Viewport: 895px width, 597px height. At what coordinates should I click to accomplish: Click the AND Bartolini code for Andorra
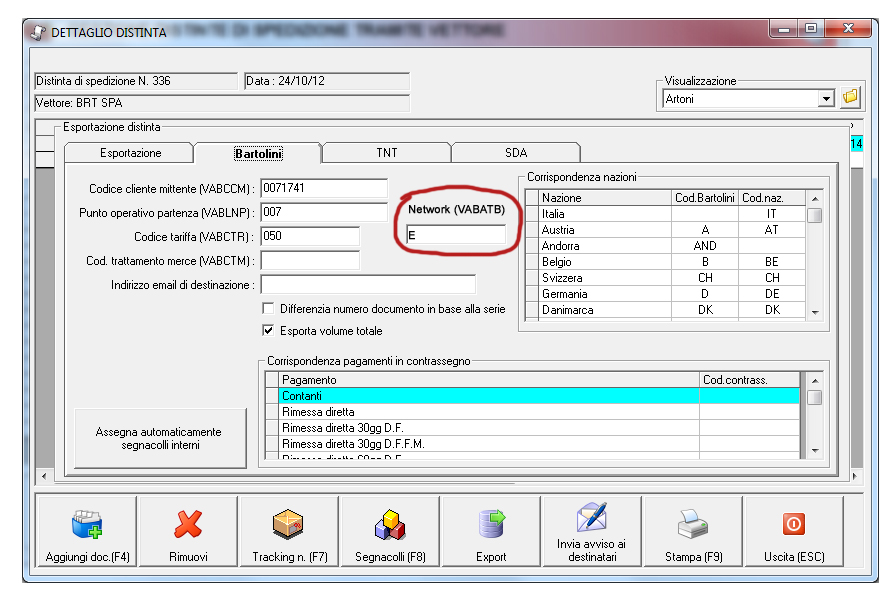pyautogui.click(x=705, y=246)
